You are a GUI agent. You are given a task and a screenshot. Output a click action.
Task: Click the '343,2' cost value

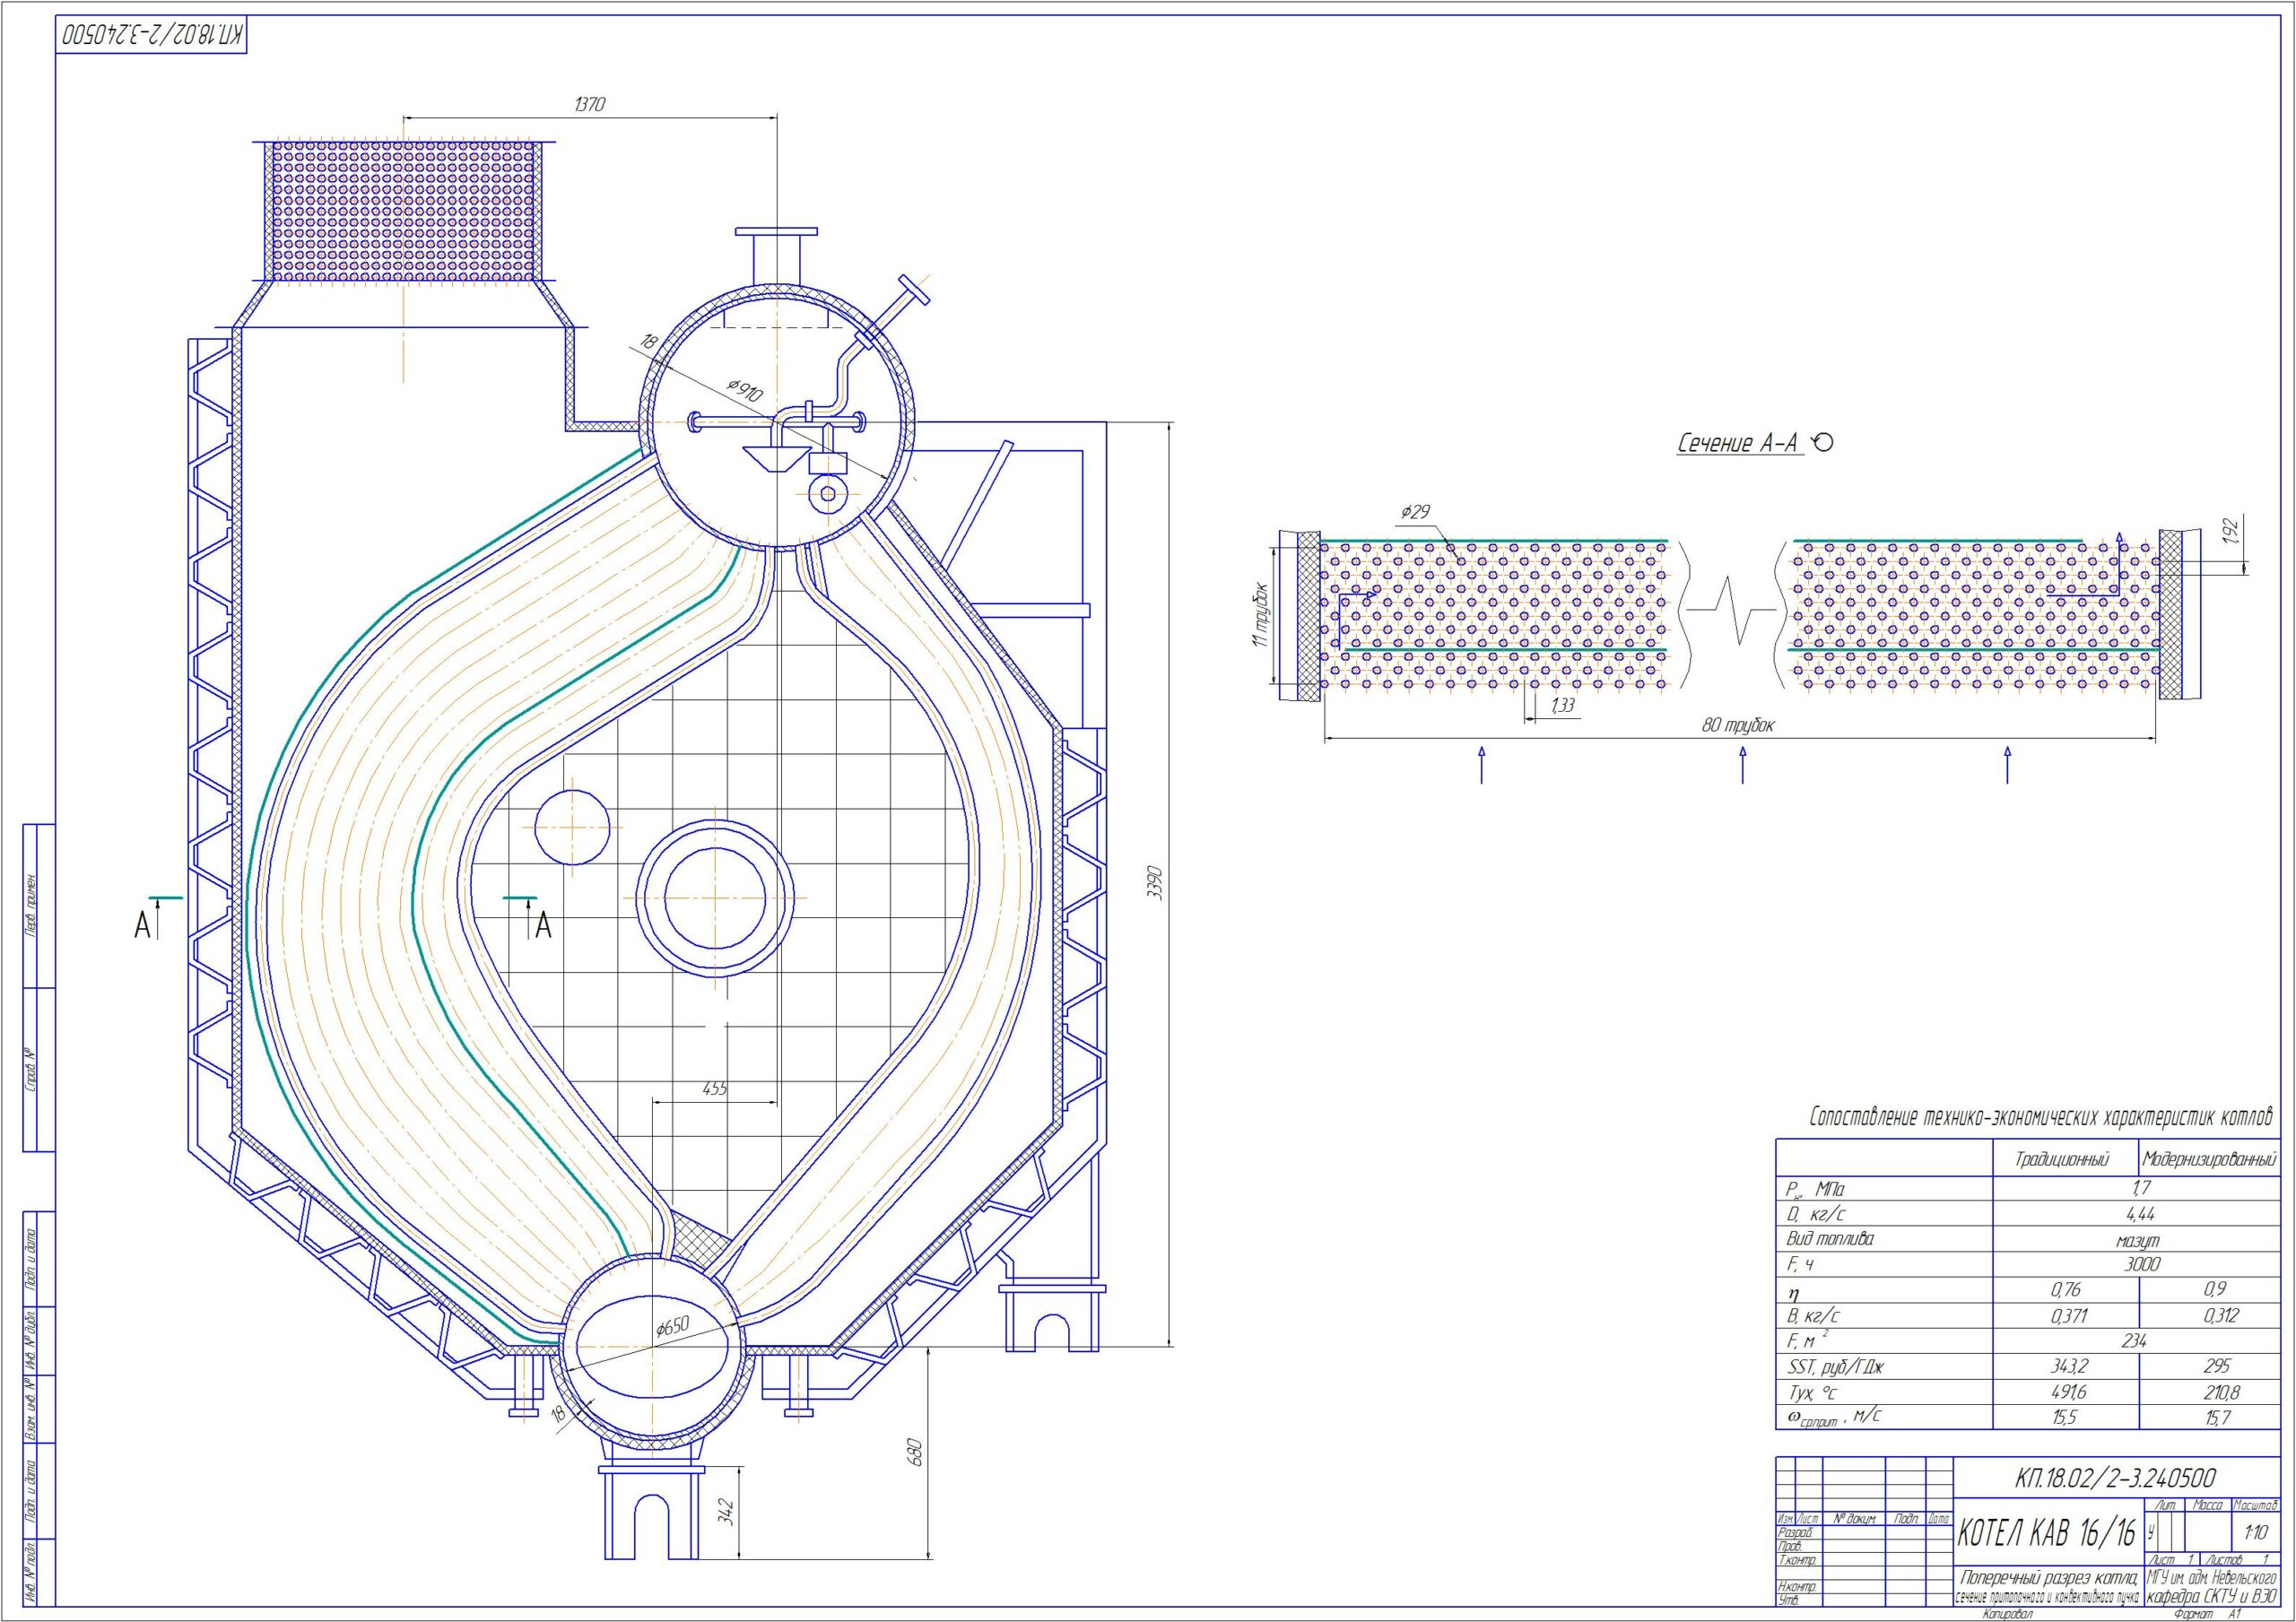pyautogui.click(x=2068, y=1366)
